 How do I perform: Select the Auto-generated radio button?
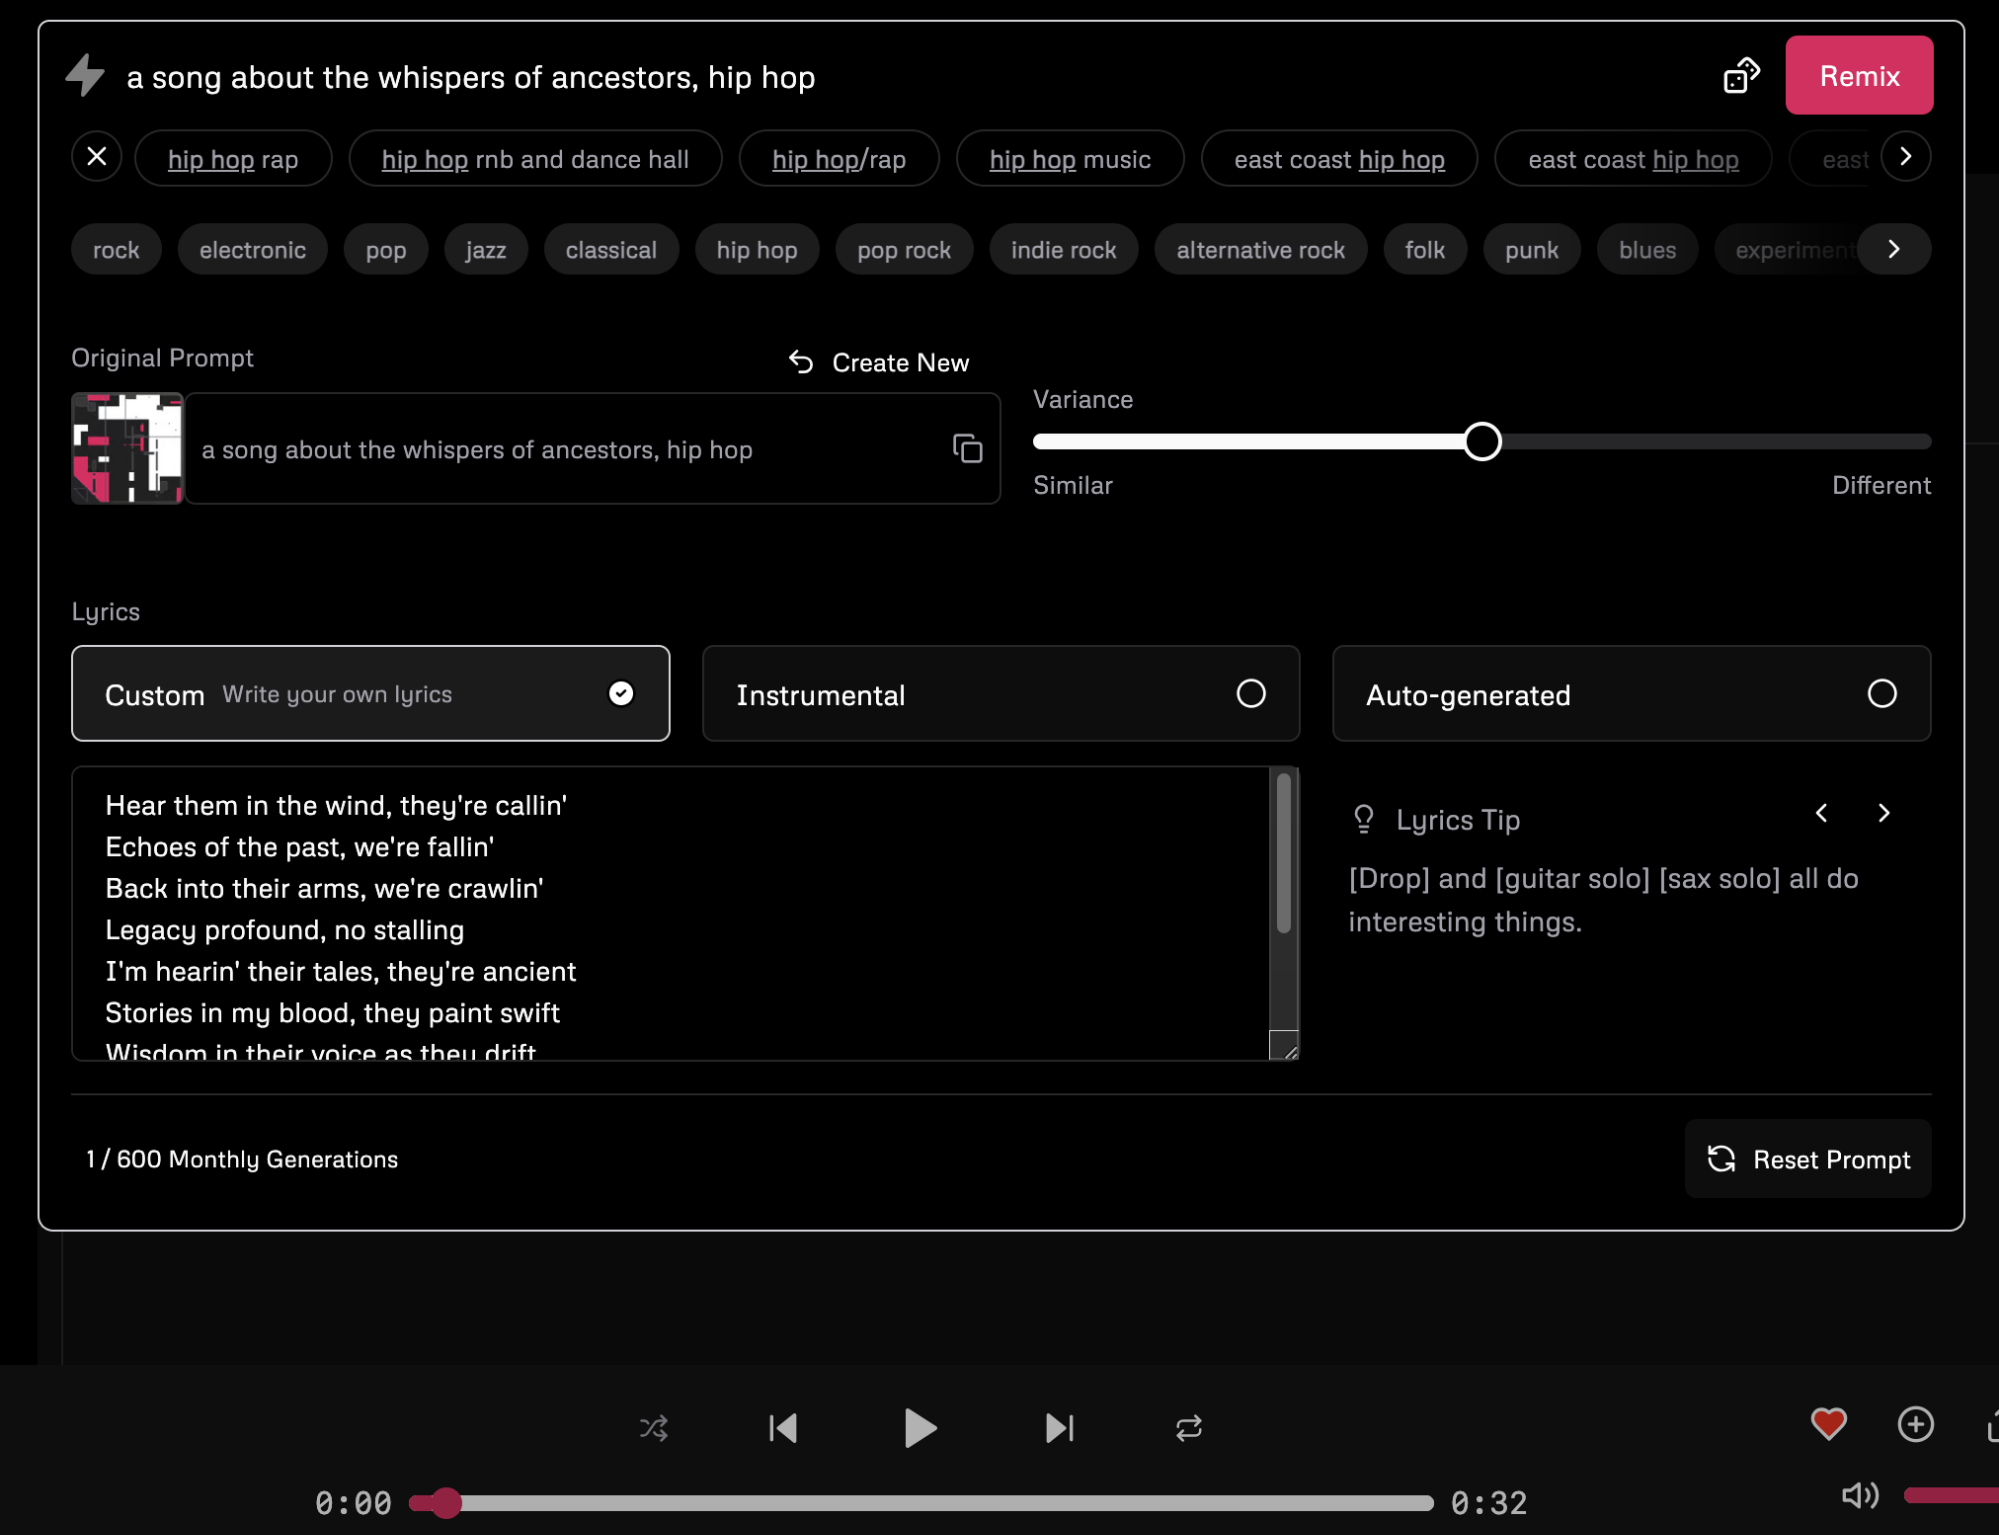point(1883,693)
